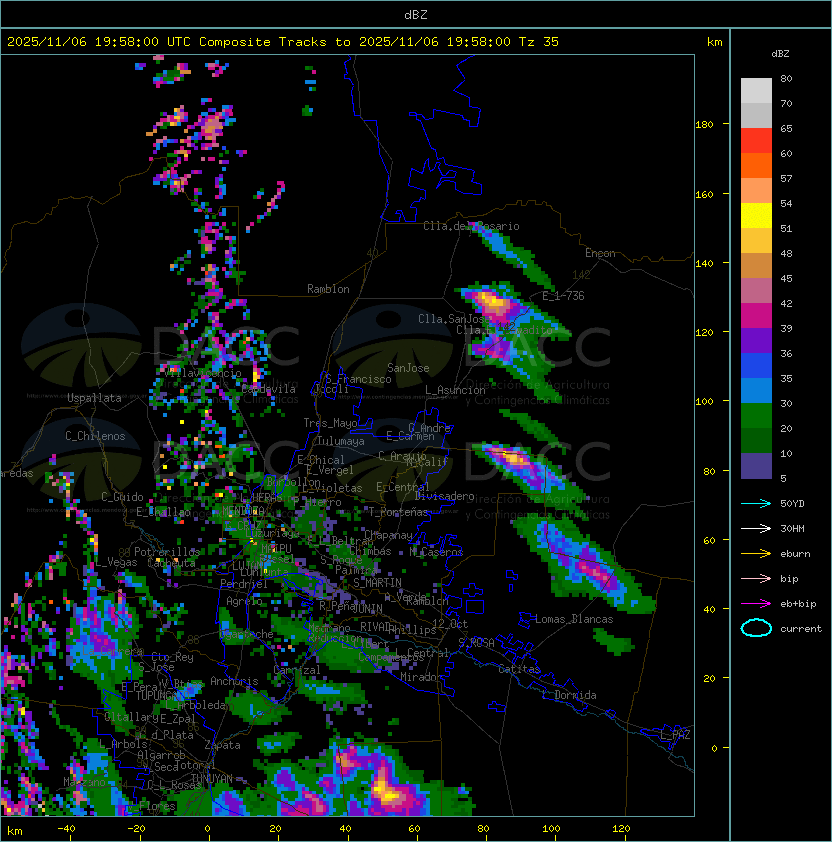The height and width of the screenshot is (842, 832).
Task: Click the 180 km vertical axis tick
Action: [704, 124]
